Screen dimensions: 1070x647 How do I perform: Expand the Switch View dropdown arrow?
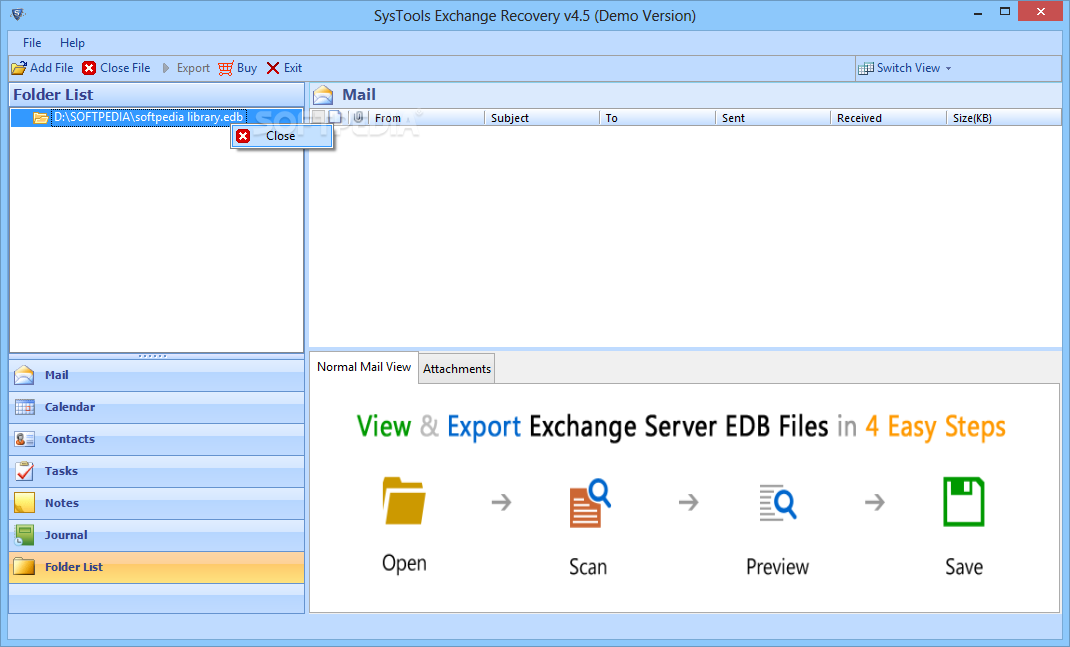[x=949, y=68]
